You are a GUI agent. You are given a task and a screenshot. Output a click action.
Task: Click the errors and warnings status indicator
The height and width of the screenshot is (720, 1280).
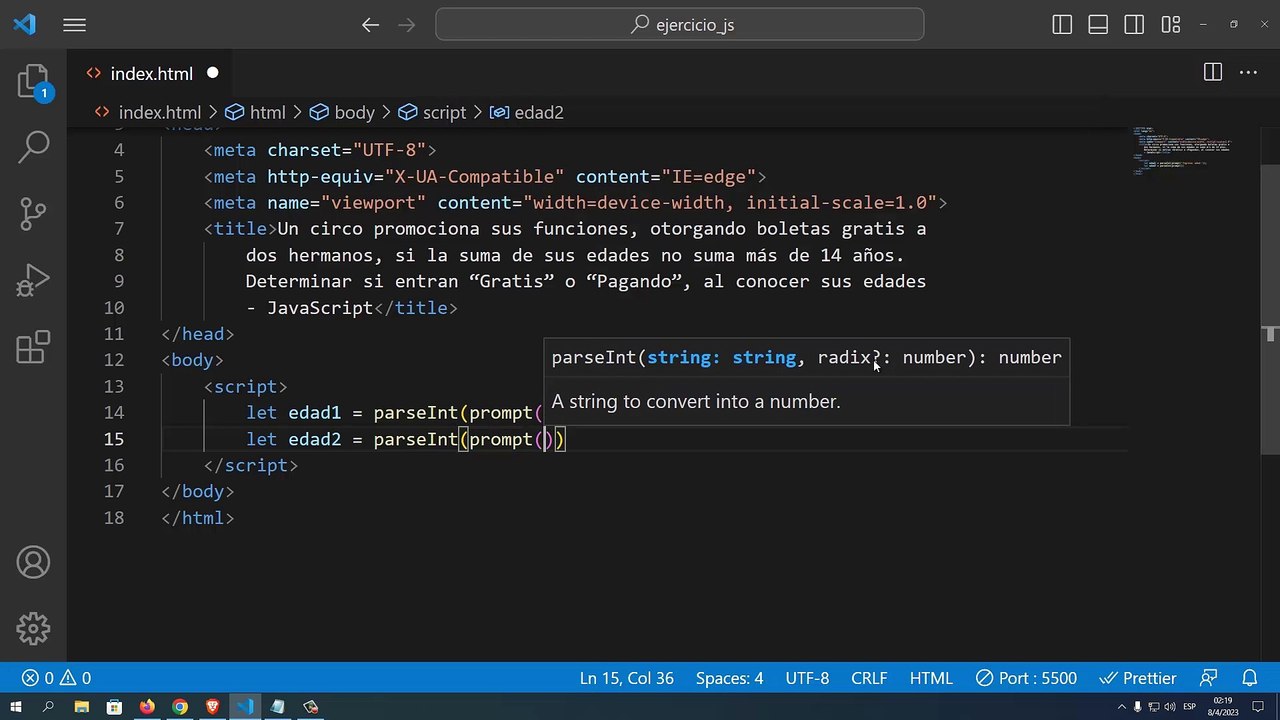pos(57,678)
